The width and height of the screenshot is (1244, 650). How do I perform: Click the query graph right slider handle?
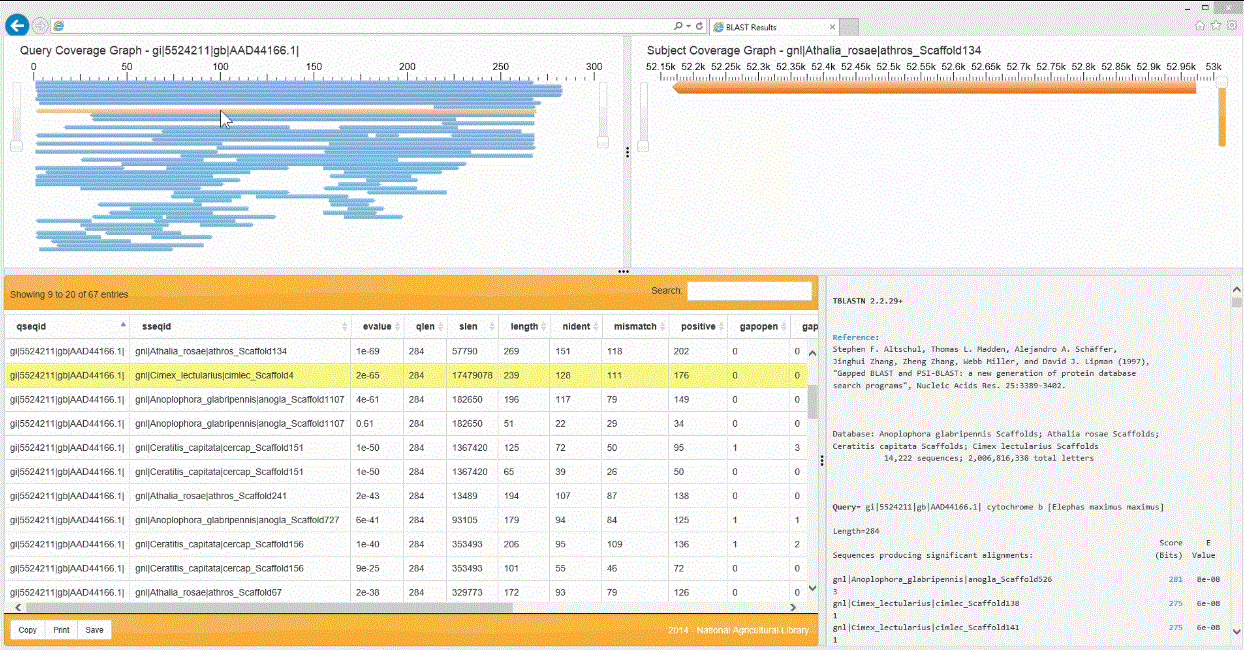point(602,143)
